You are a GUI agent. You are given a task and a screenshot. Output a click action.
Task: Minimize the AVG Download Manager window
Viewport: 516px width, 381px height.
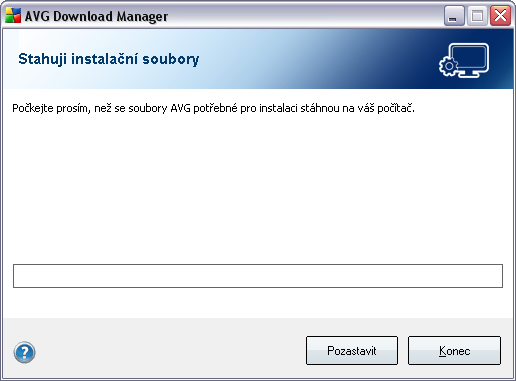454,15
